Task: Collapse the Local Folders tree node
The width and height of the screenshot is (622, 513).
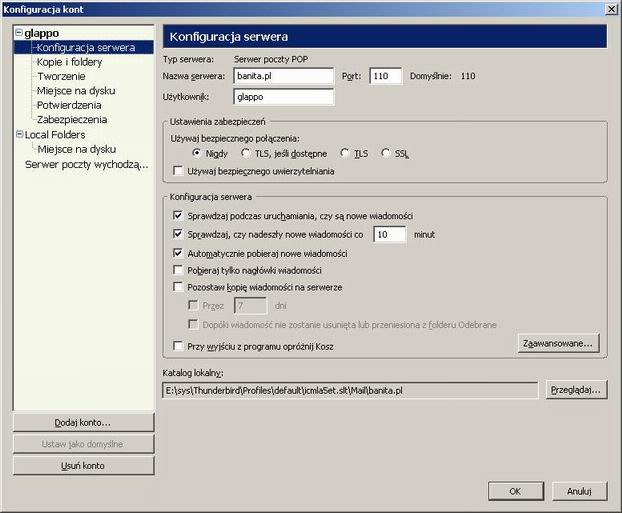Action: [x=17, y=134]
